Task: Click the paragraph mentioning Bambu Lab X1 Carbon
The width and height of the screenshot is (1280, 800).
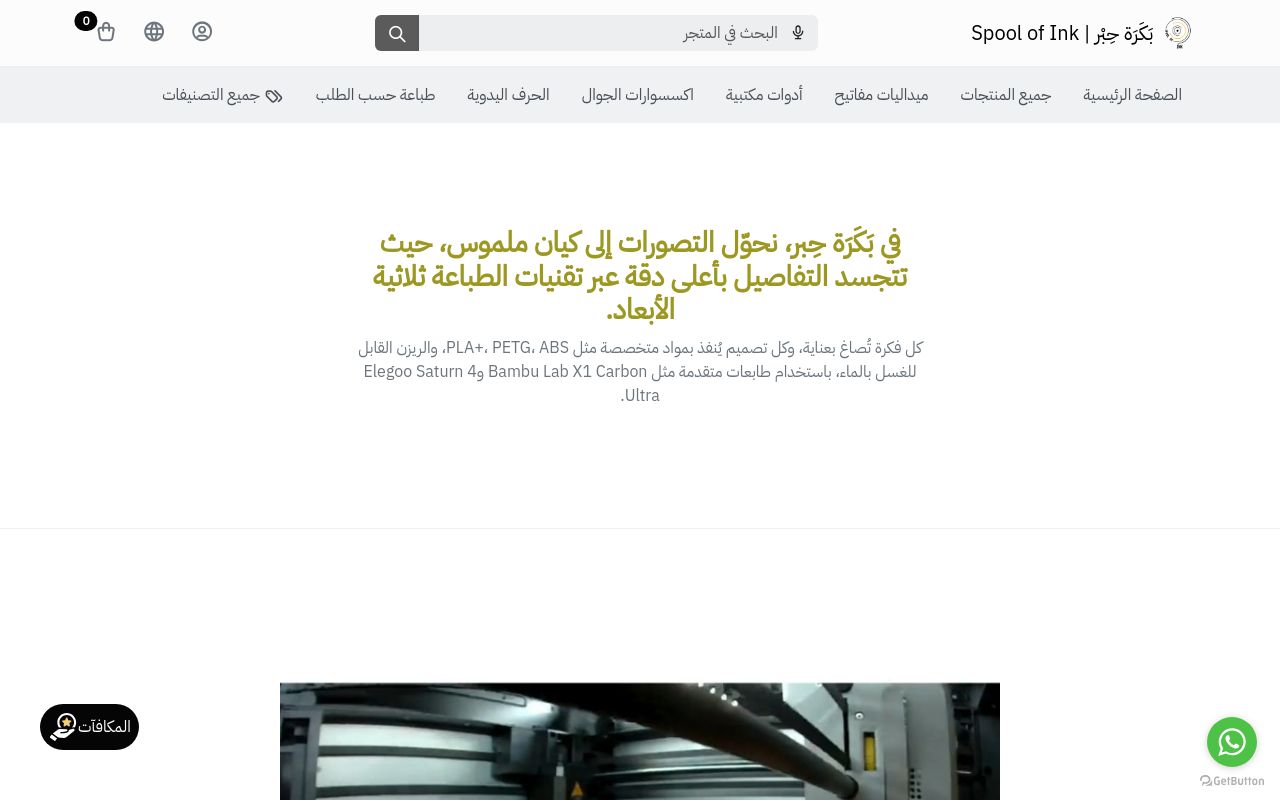Action: point(640,371)
